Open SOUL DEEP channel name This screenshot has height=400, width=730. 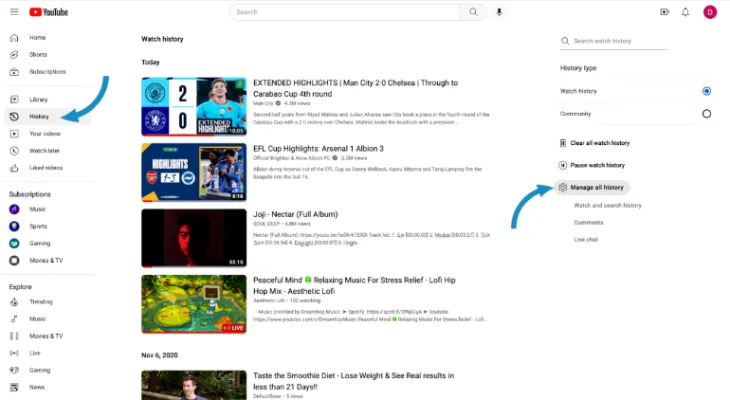click(265, 224)
